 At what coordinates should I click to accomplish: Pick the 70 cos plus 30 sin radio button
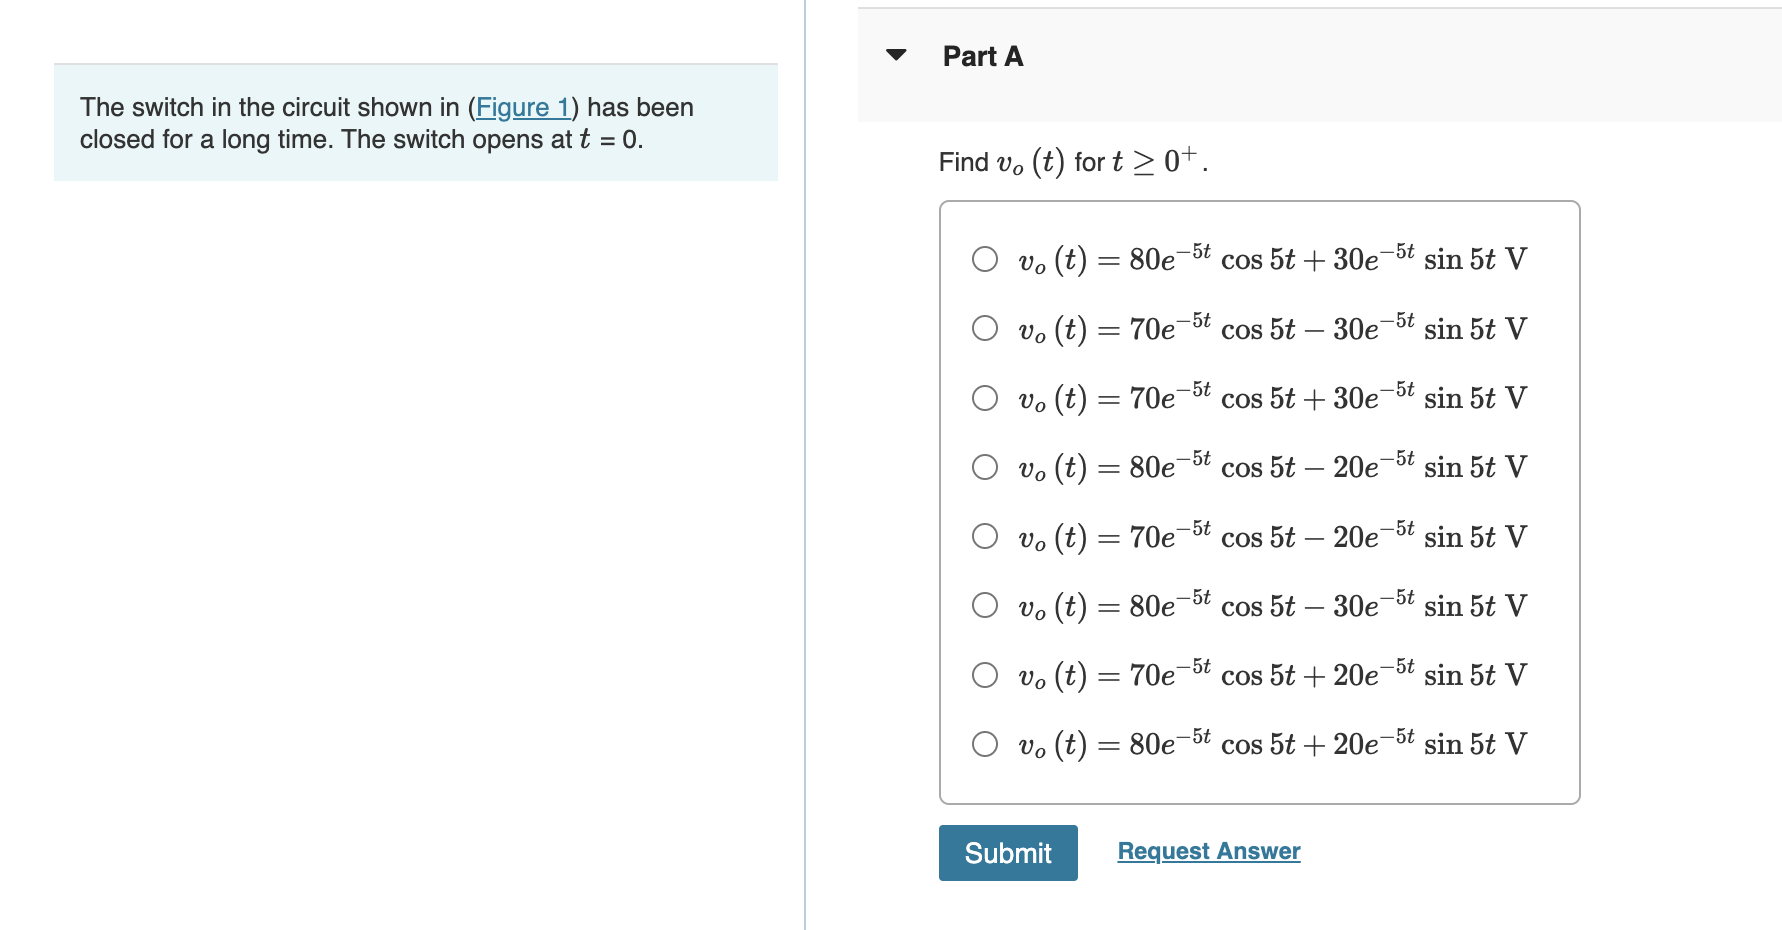pos(985,398)
